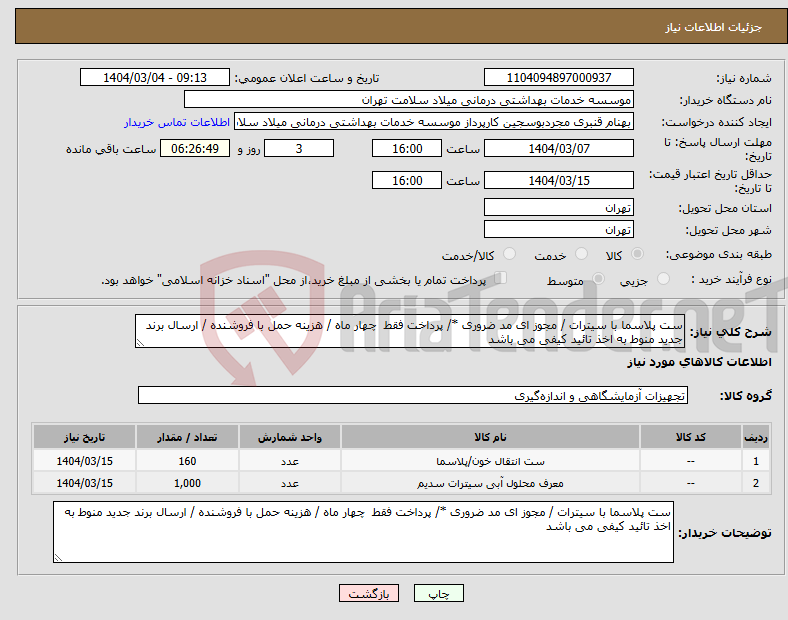Click the request creator name field
788x620 pixels.
tap(434, 122)
